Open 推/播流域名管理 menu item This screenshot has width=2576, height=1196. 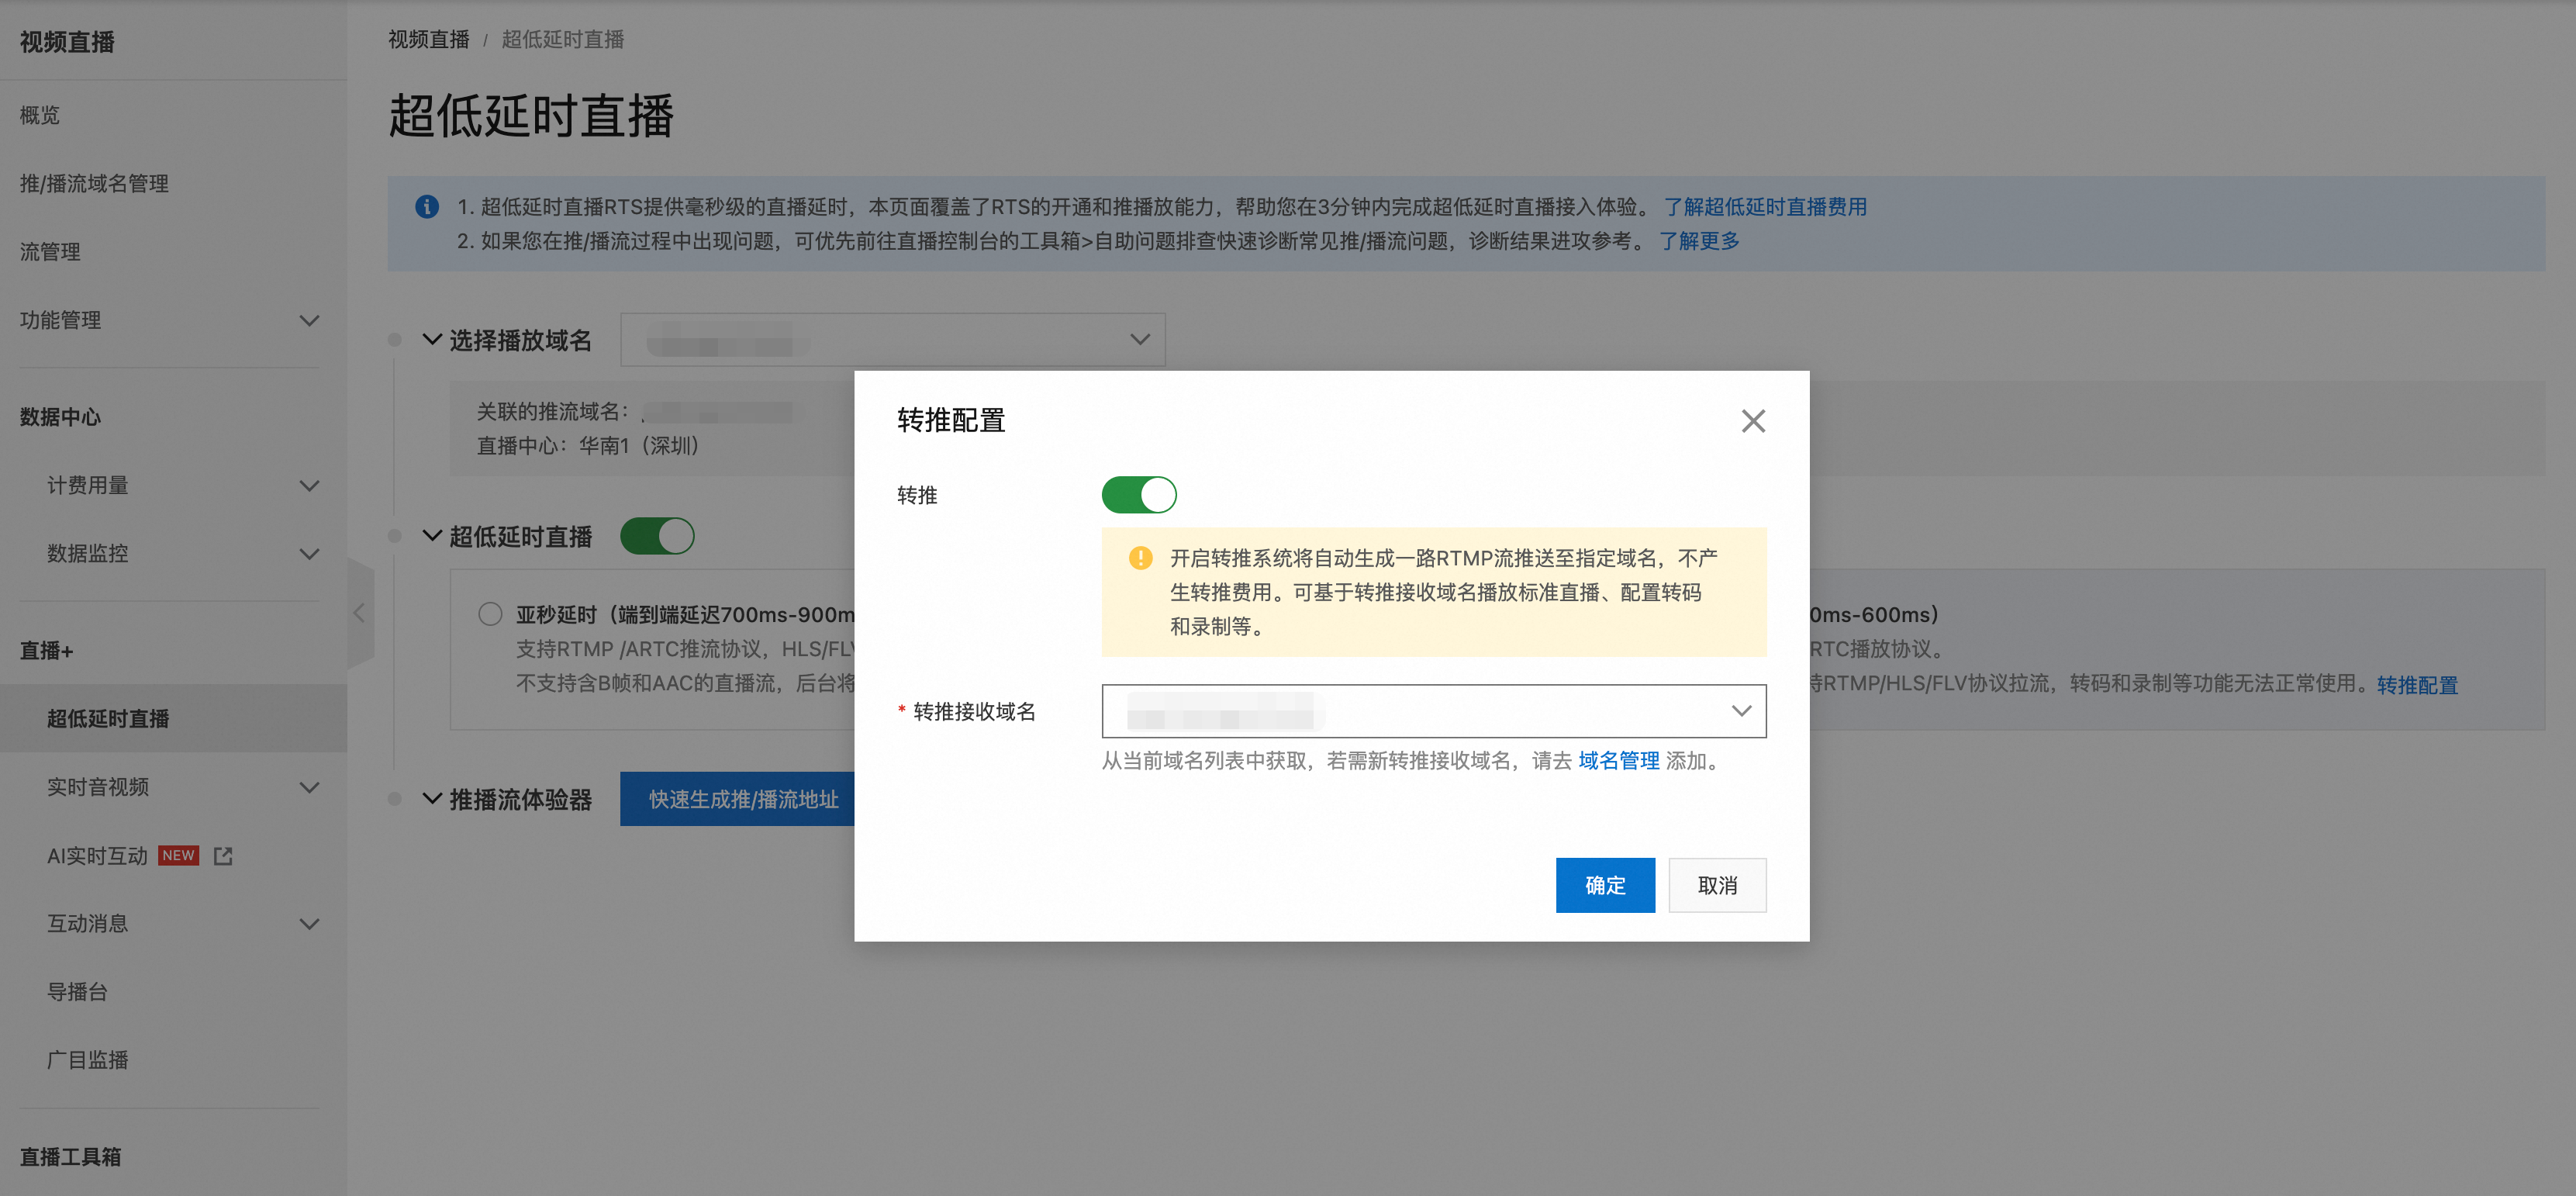[94, 183]
